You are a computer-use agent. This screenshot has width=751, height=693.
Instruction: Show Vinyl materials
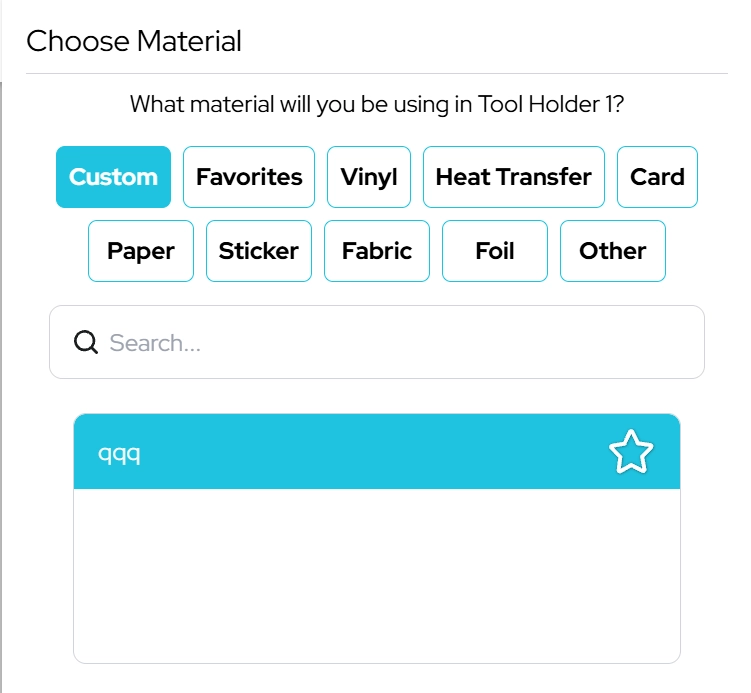[x=369, y=177]
